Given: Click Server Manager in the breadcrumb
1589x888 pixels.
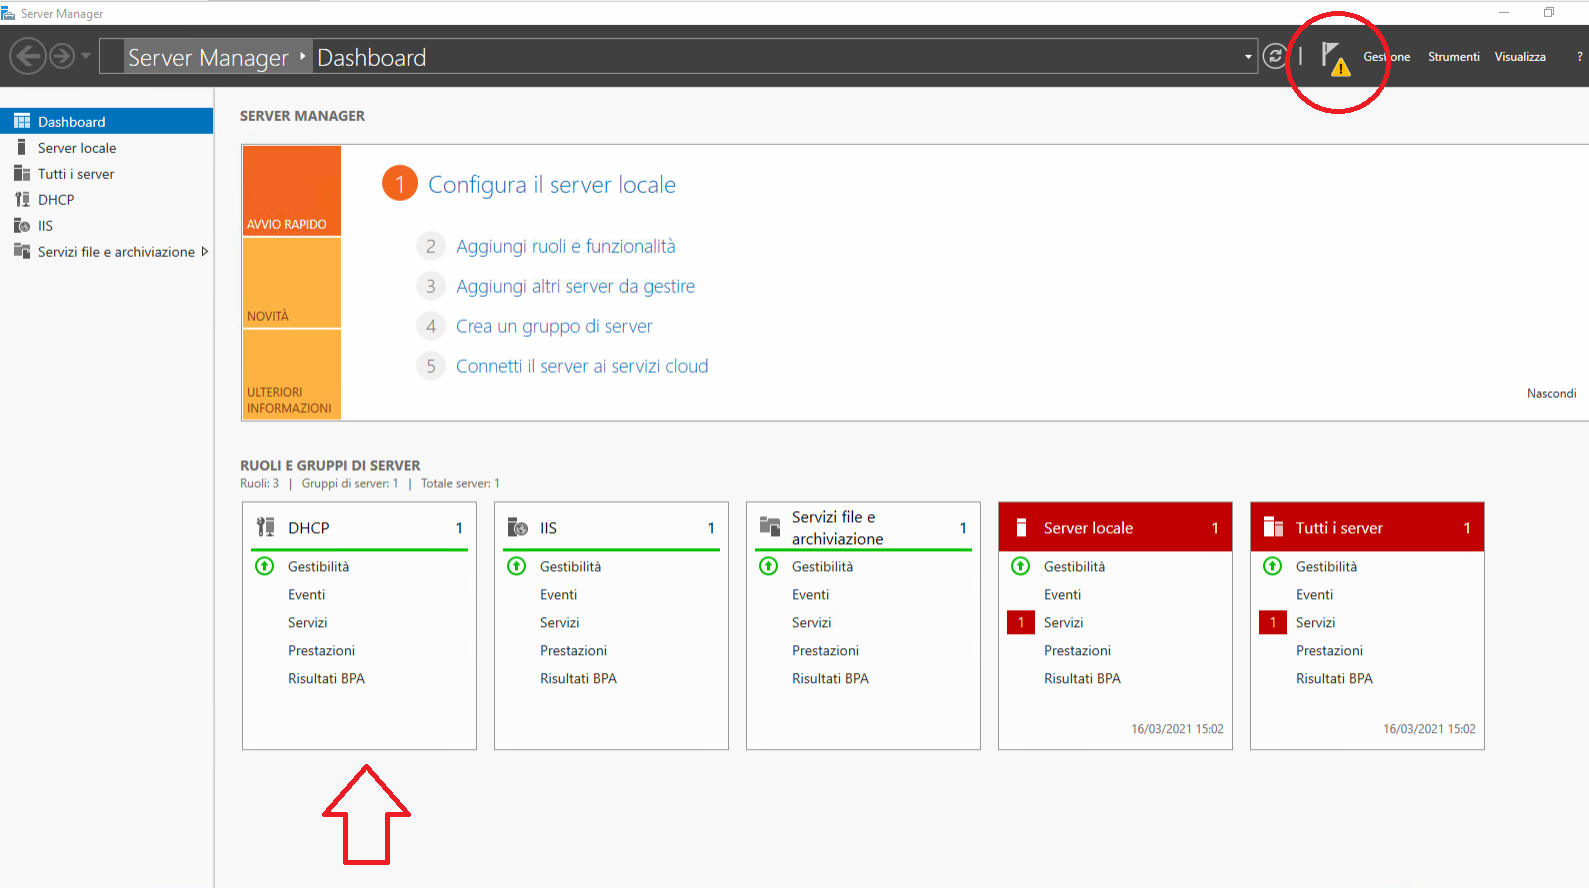Looking at the screenshot, I should (208, 58).
